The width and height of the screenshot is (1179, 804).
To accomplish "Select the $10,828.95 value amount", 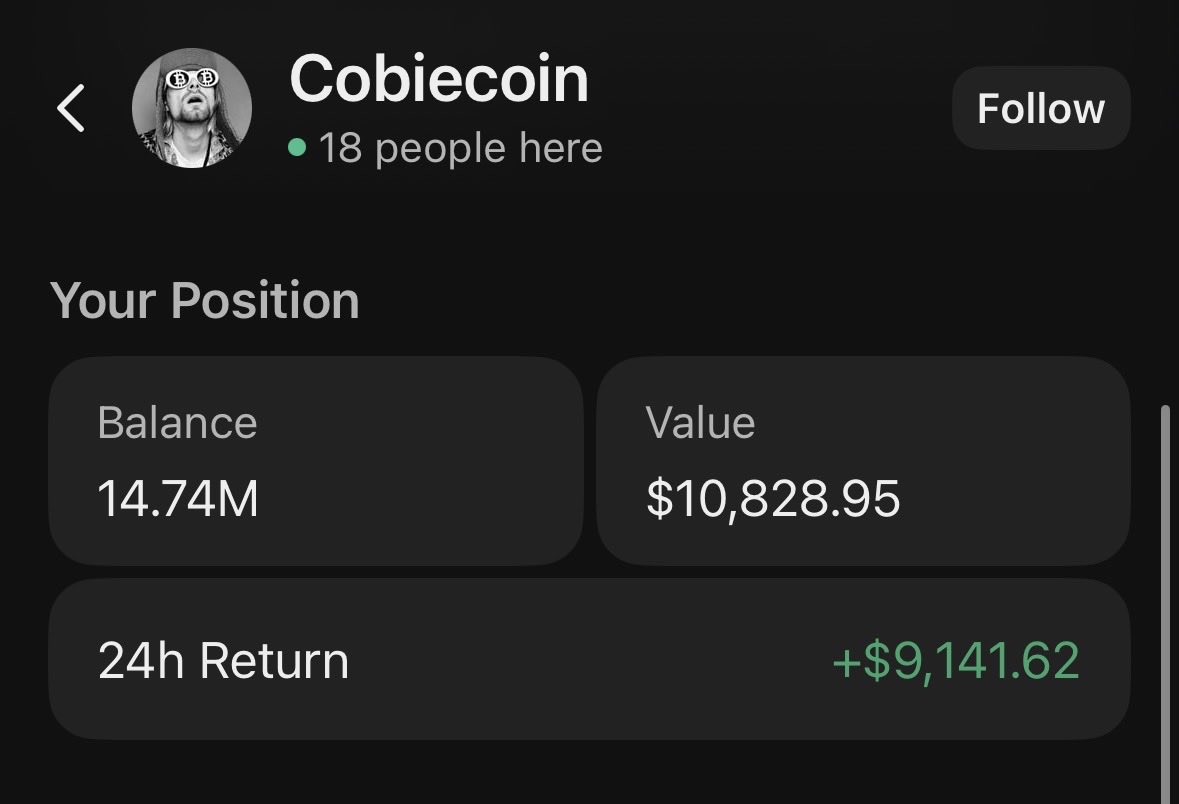I will coord(773,498).
